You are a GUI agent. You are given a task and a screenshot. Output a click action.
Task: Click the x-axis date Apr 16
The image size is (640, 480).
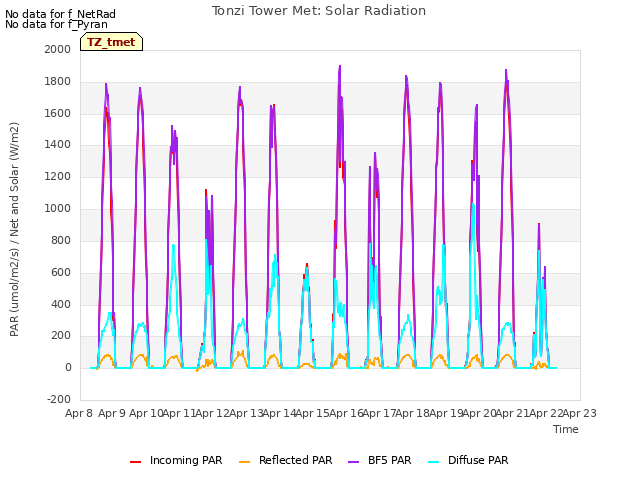click(346, 413)
